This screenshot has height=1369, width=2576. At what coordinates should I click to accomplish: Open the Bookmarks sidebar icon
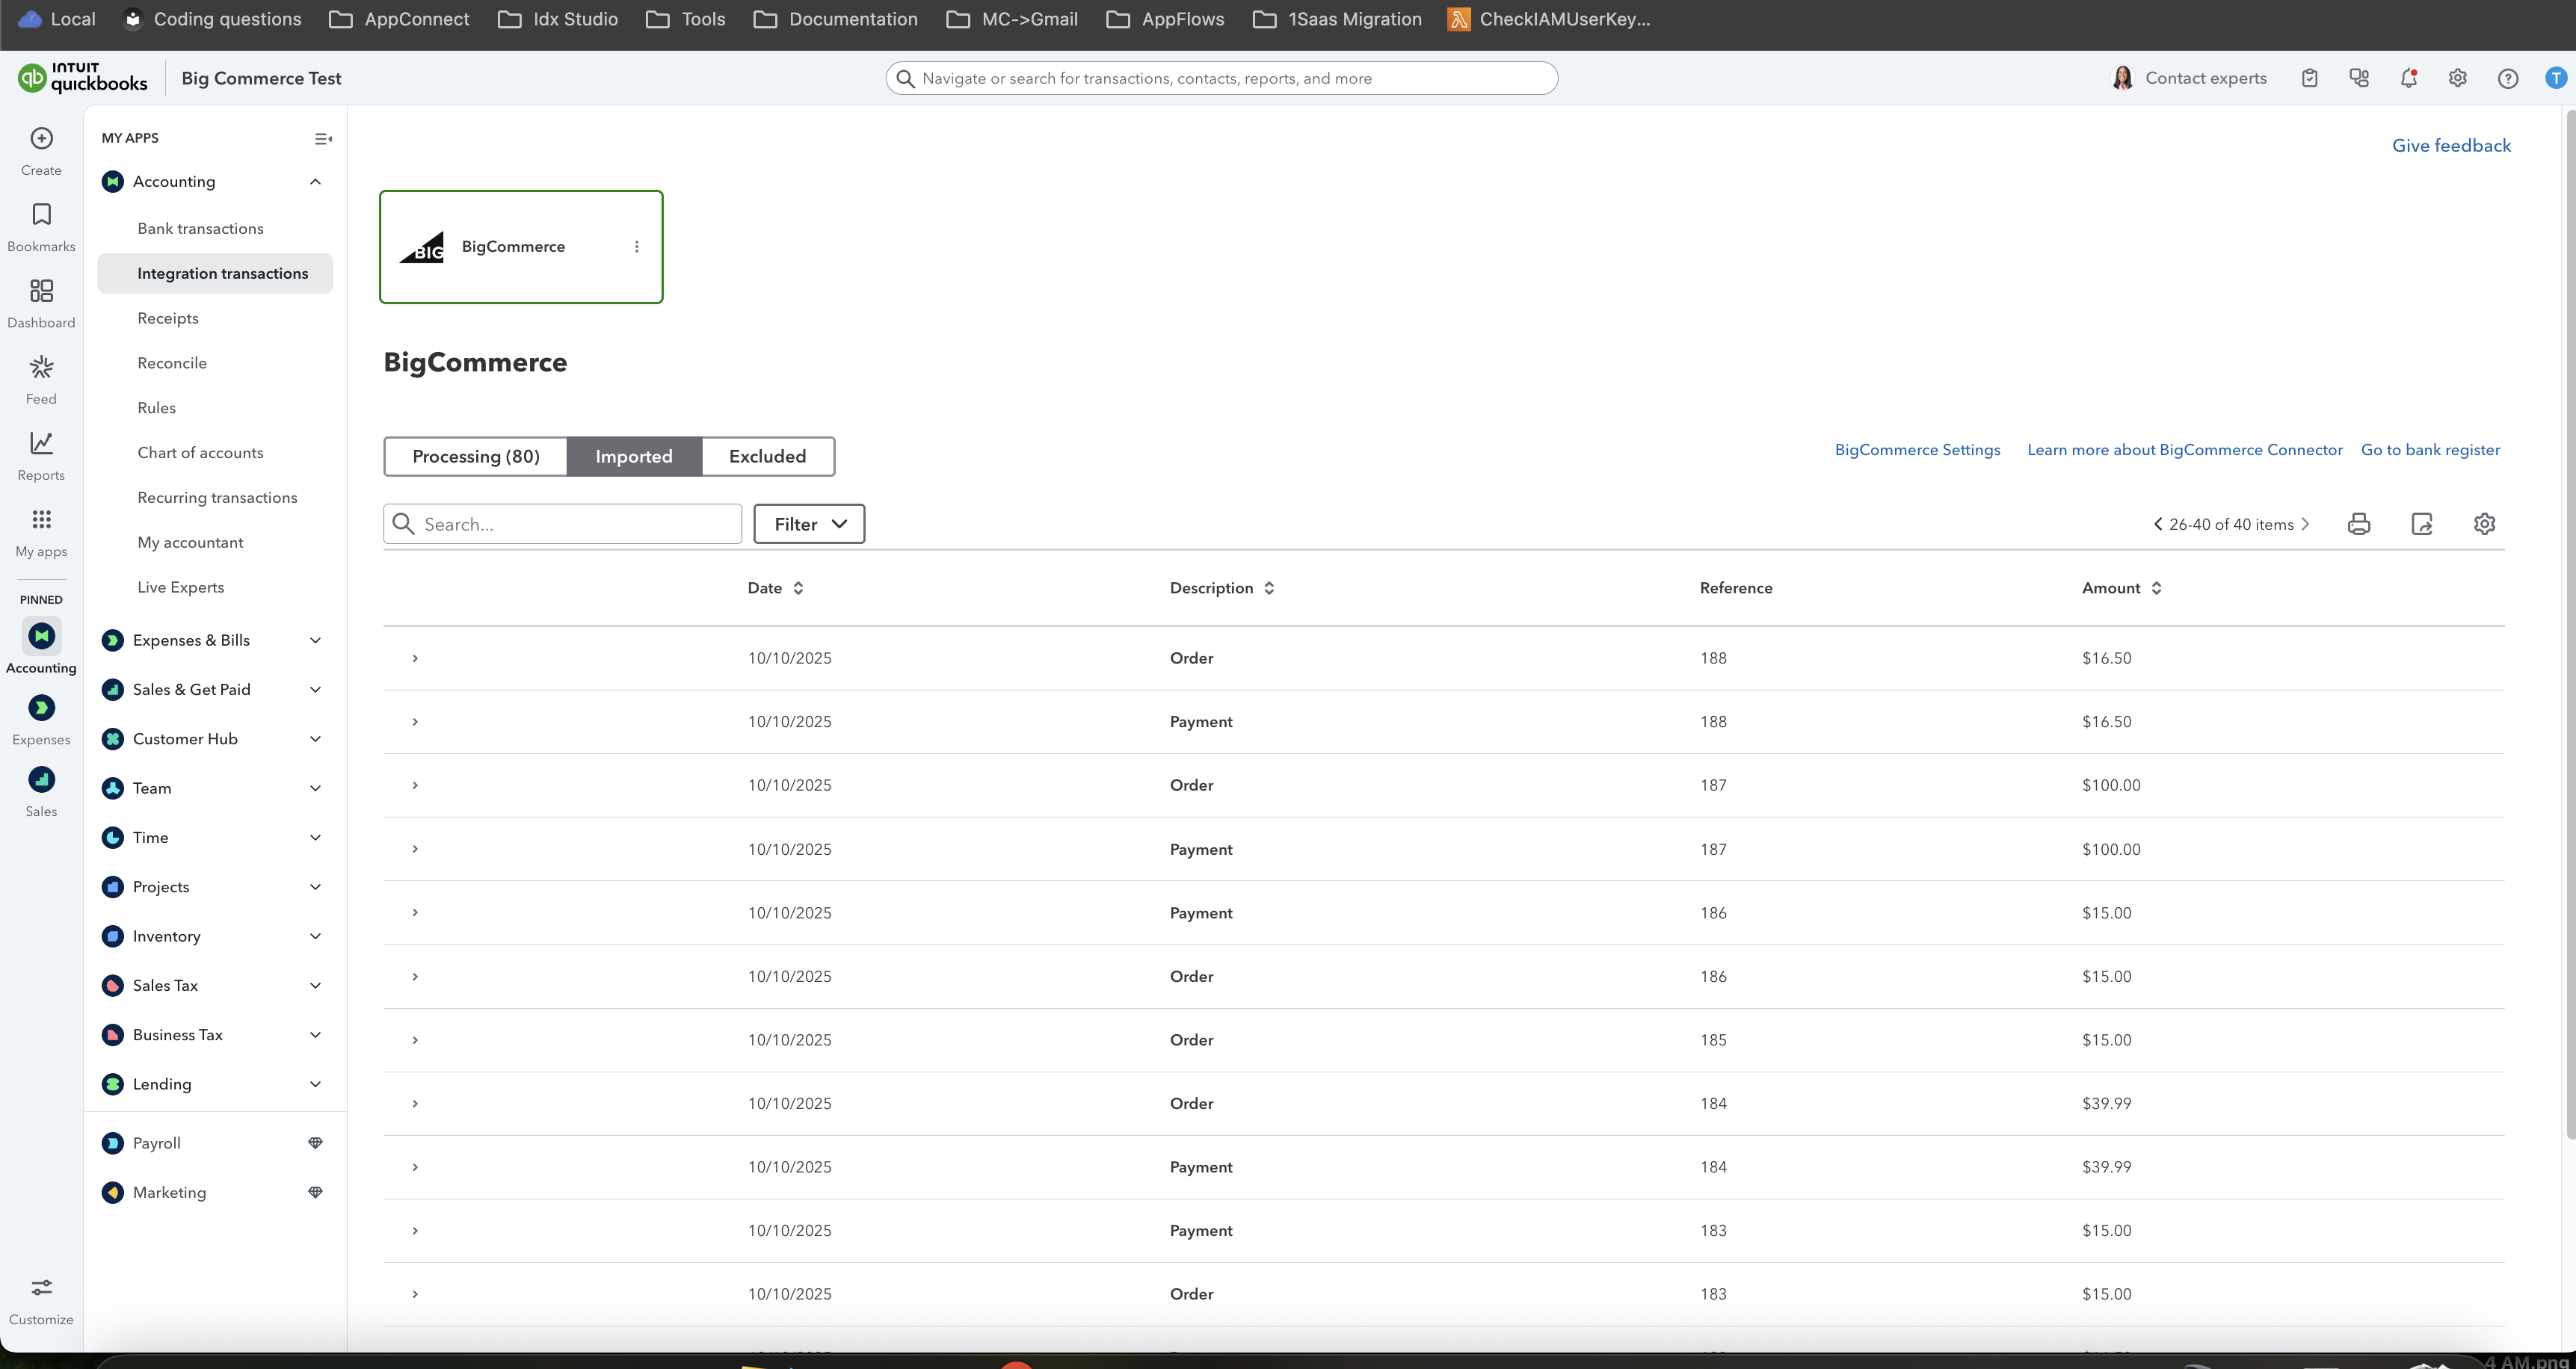coord(41,214)
